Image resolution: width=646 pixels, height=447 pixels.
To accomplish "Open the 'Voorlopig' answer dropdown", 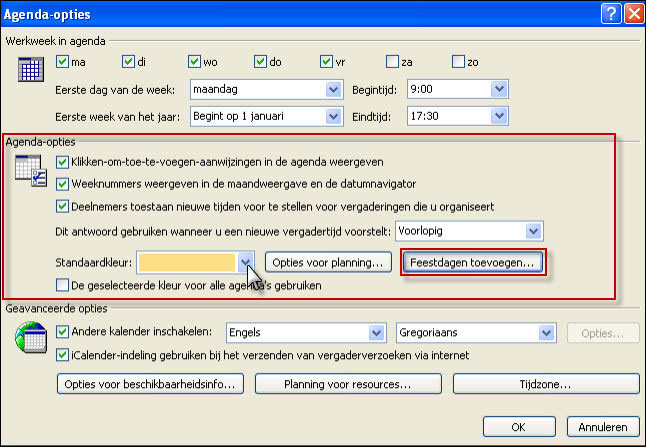I will tap(469, 231).
